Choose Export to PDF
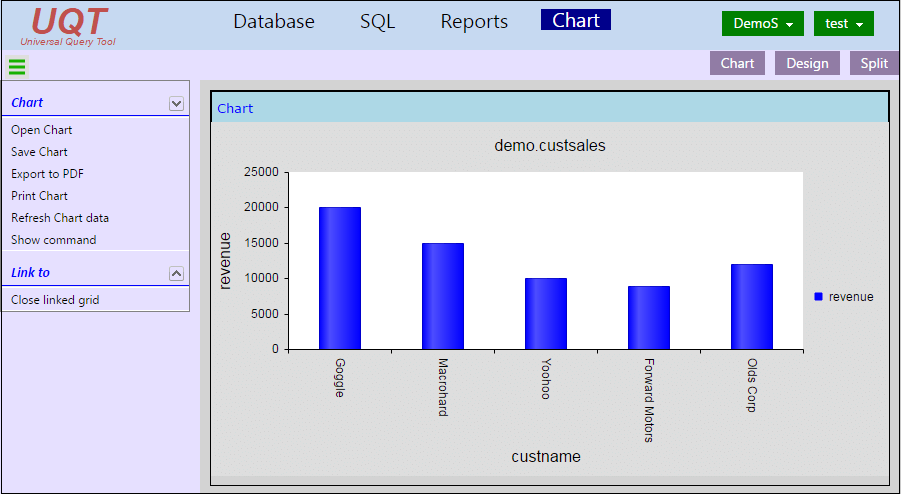Screen dimensions: 901x494 (x=47, y=174)
